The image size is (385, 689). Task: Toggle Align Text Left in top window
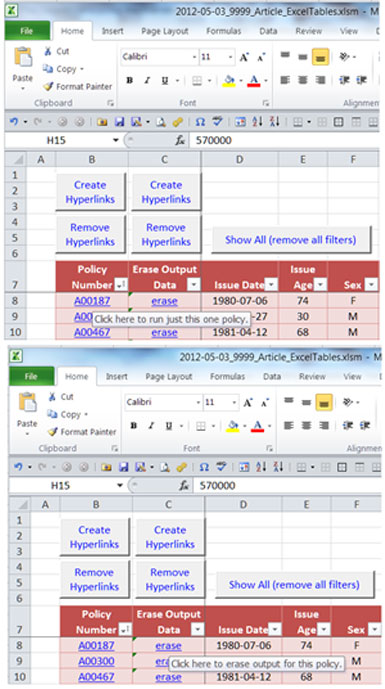coord(285,80)
